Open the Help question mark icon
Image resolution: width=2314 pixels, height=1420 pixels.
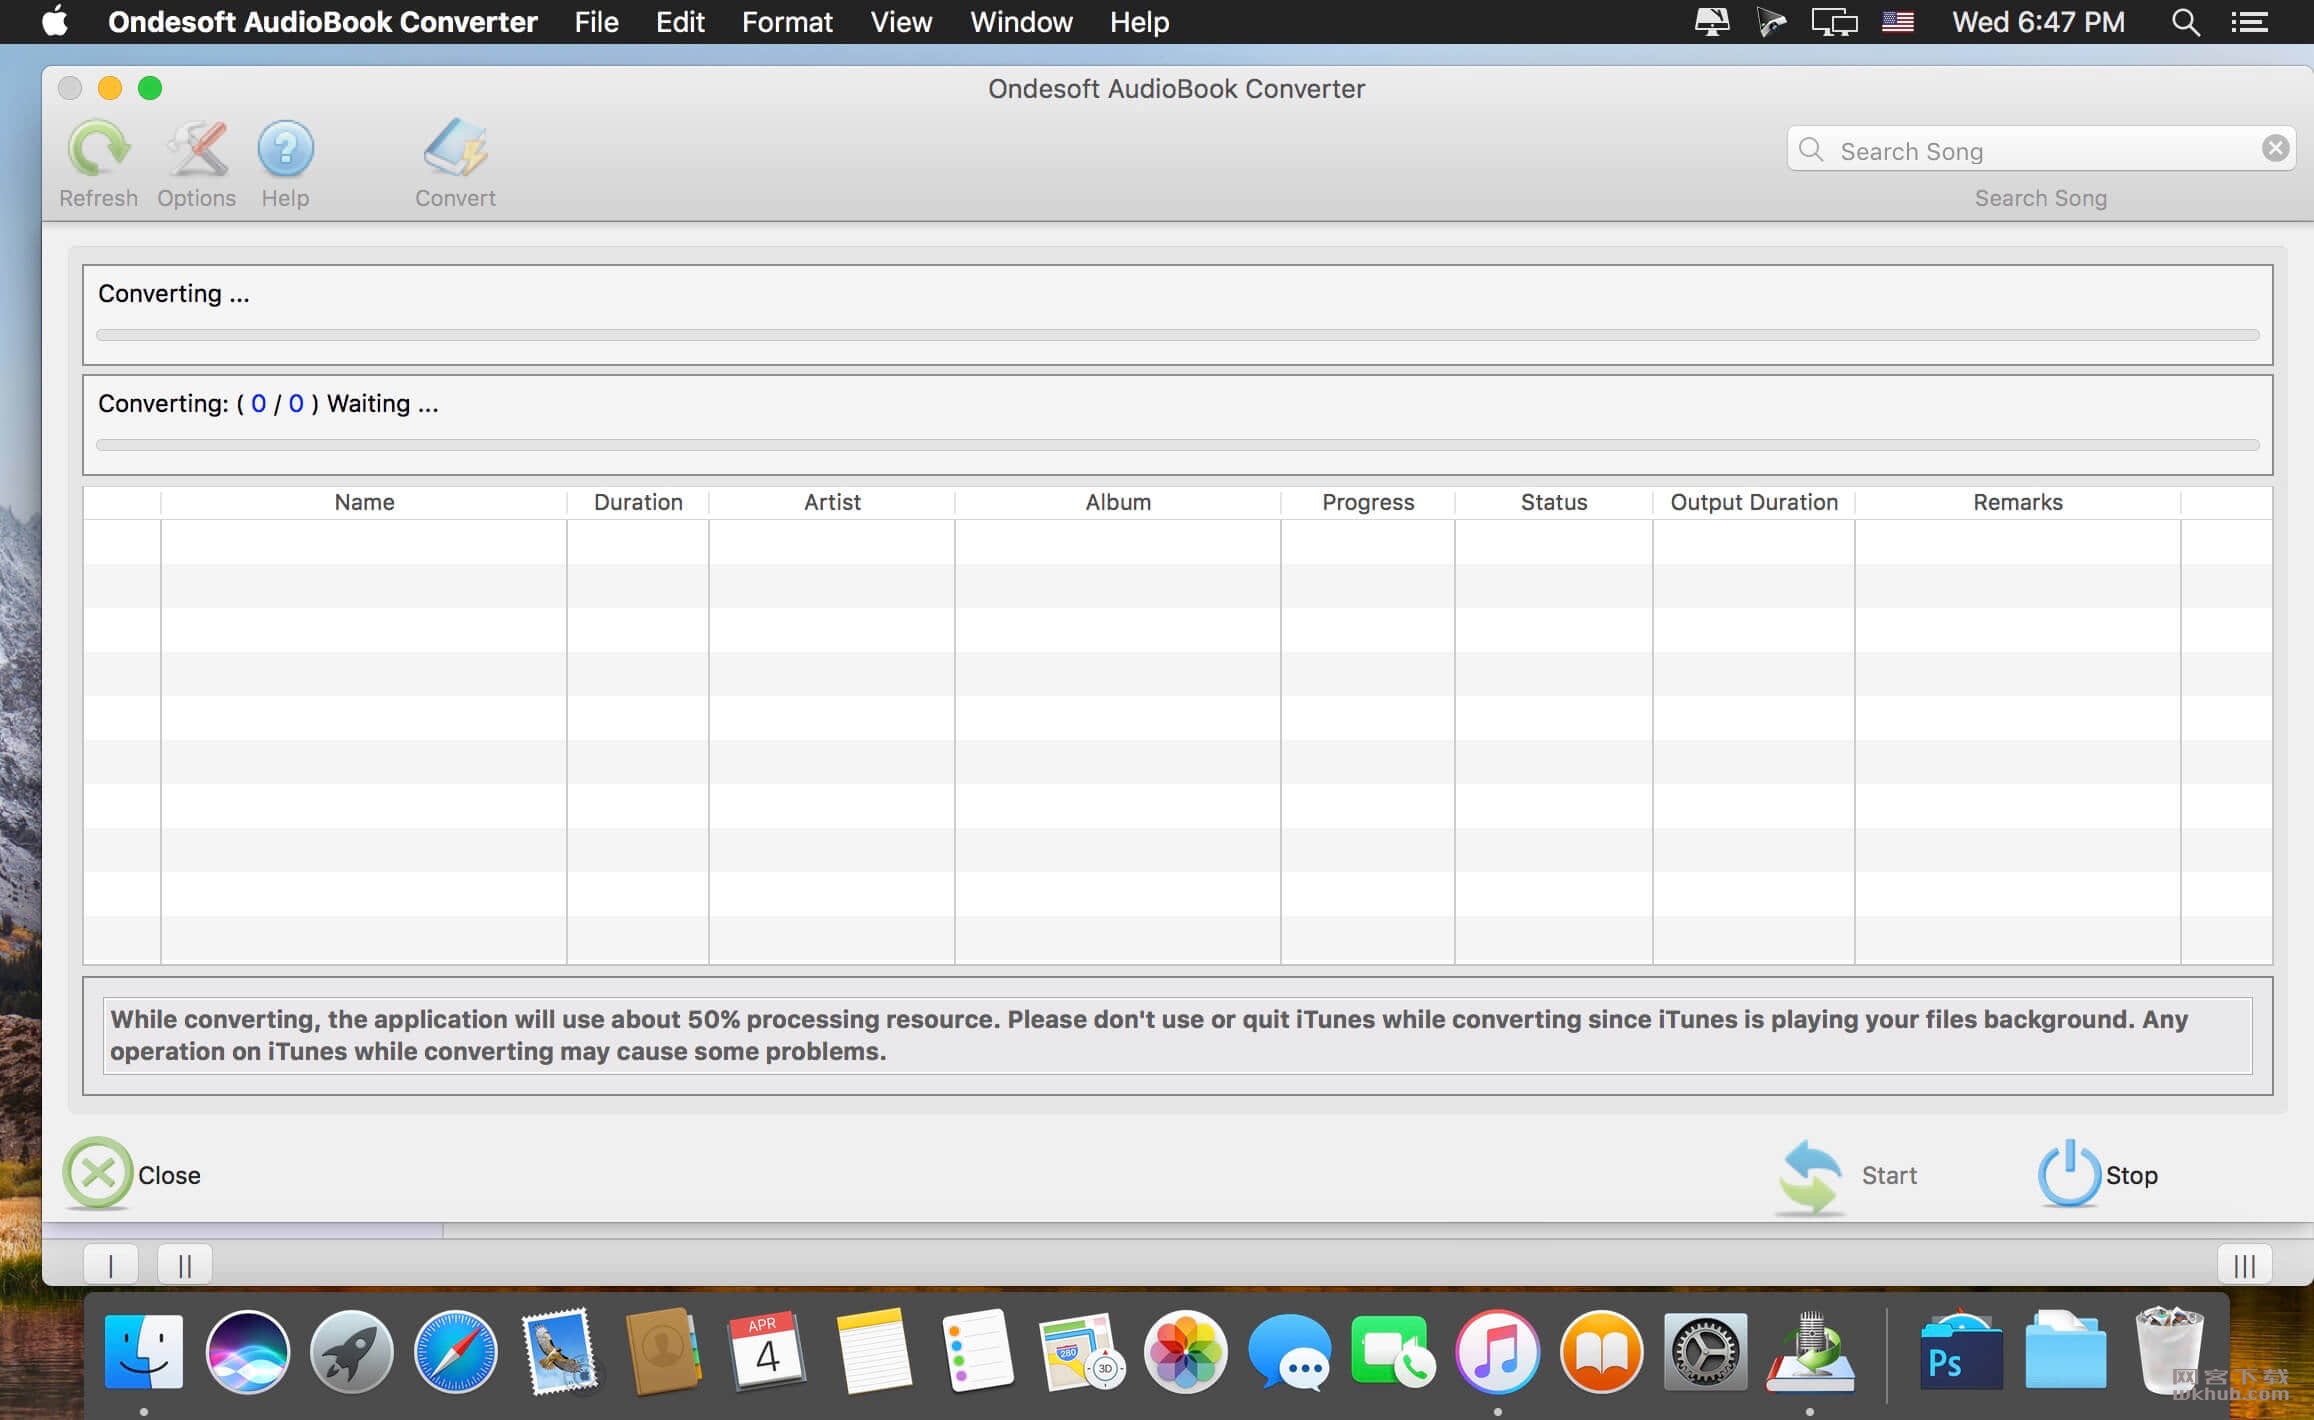285,149
